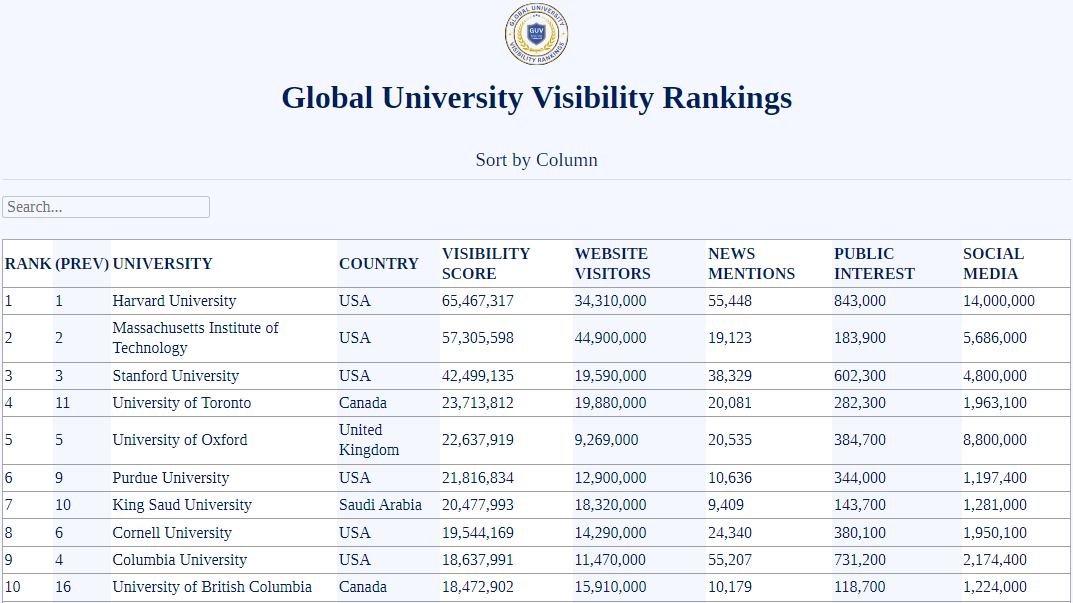1073x603 pixels.
Task: Click the Sort by Column label
Action: [536, 160]
